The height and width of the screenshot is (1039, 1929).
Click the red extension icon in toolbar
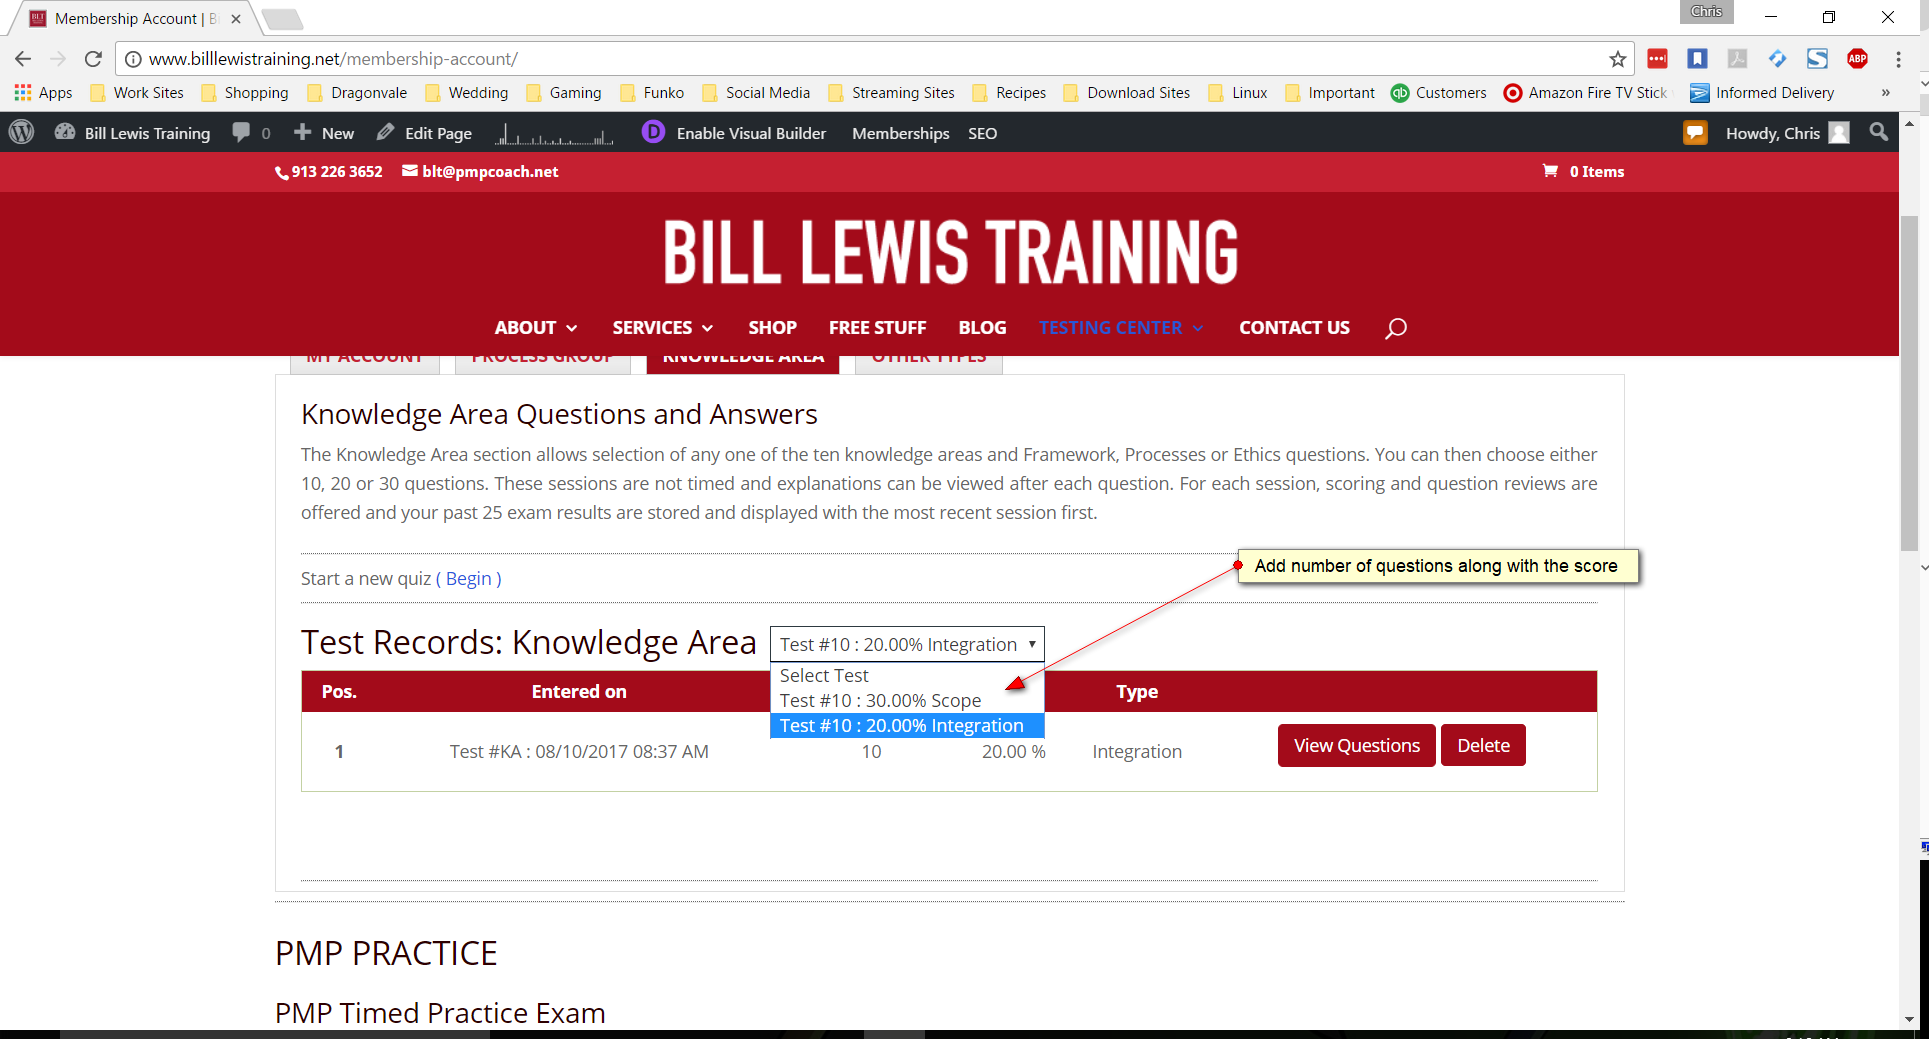coord(1657,59)
